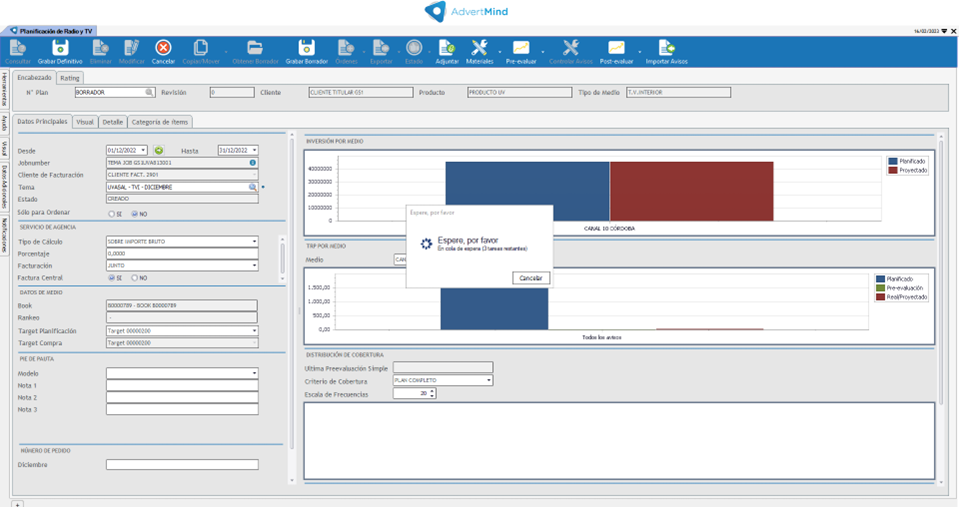
Task: Open the Desde date dropdown
Action: click(x=143, y=150)
